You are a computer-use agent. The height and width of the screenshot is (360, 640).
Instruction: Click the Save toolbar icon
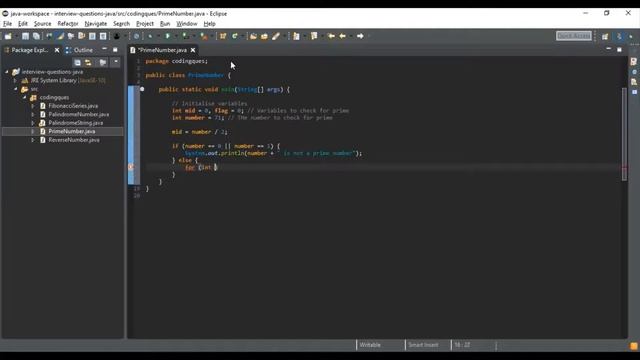[x=25, y=36]
